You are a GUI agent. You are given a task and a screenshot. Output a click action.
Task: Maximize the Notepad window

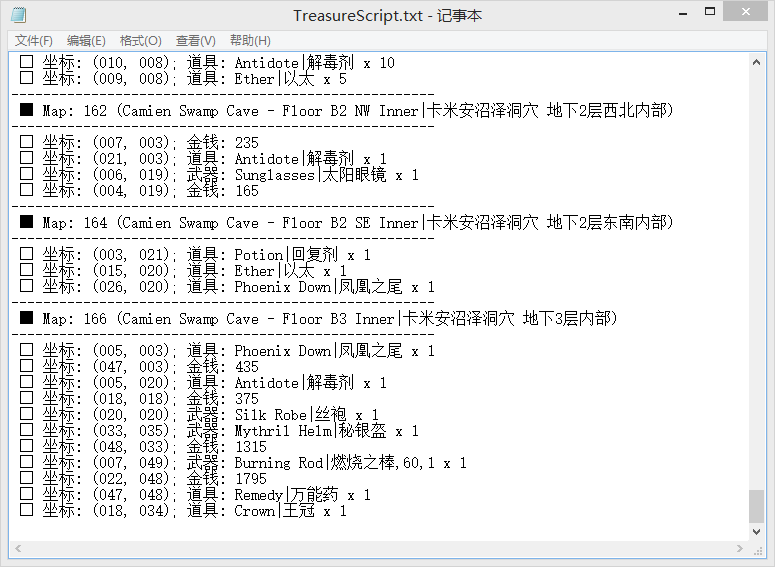[710, 12]
